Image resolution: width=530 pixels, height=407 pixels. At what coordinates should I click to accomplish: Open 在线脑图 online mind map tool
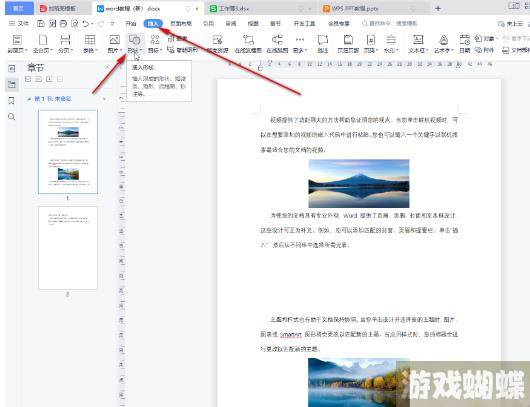pos(277,44)
